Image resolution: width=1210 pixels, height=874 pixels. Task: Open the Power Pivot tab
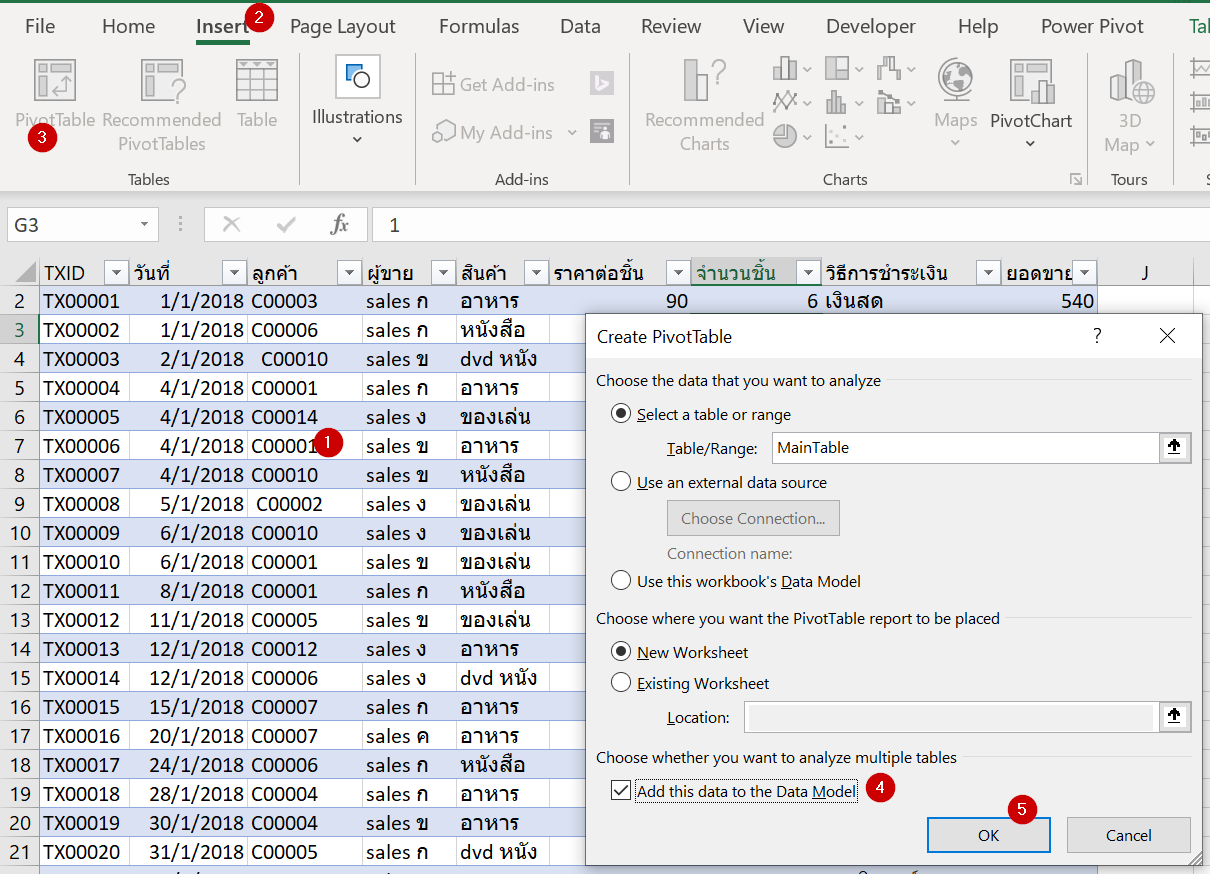pos(1091,26)
